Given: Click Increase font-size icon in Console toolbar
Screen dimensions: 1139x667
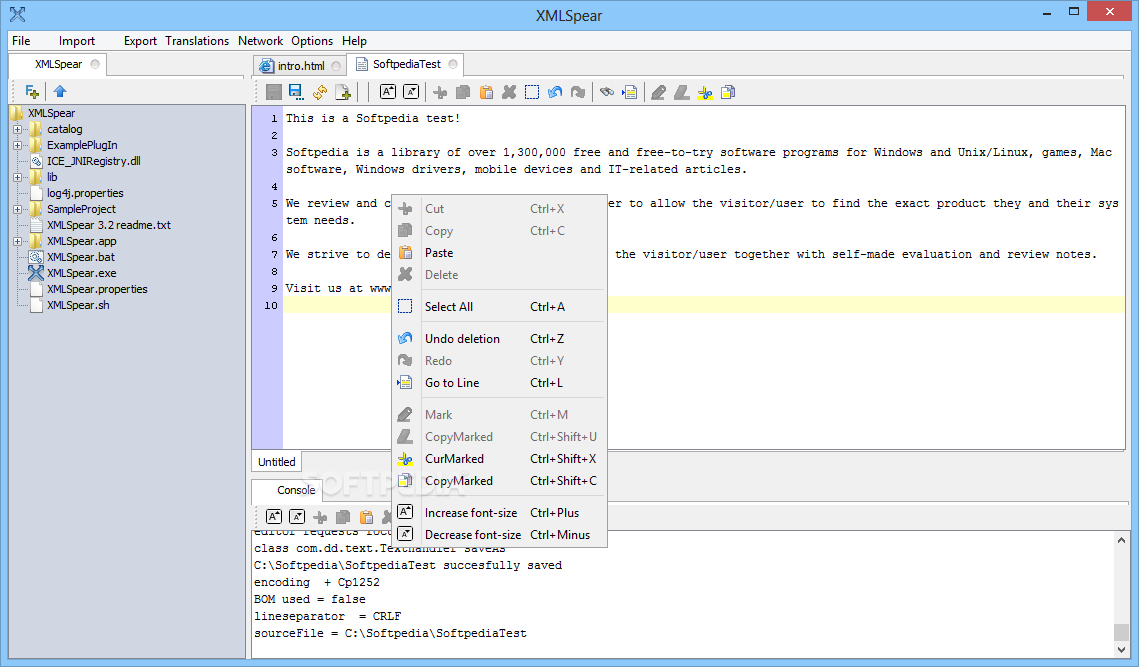Looking at the screenshot, I should [274, 517].
